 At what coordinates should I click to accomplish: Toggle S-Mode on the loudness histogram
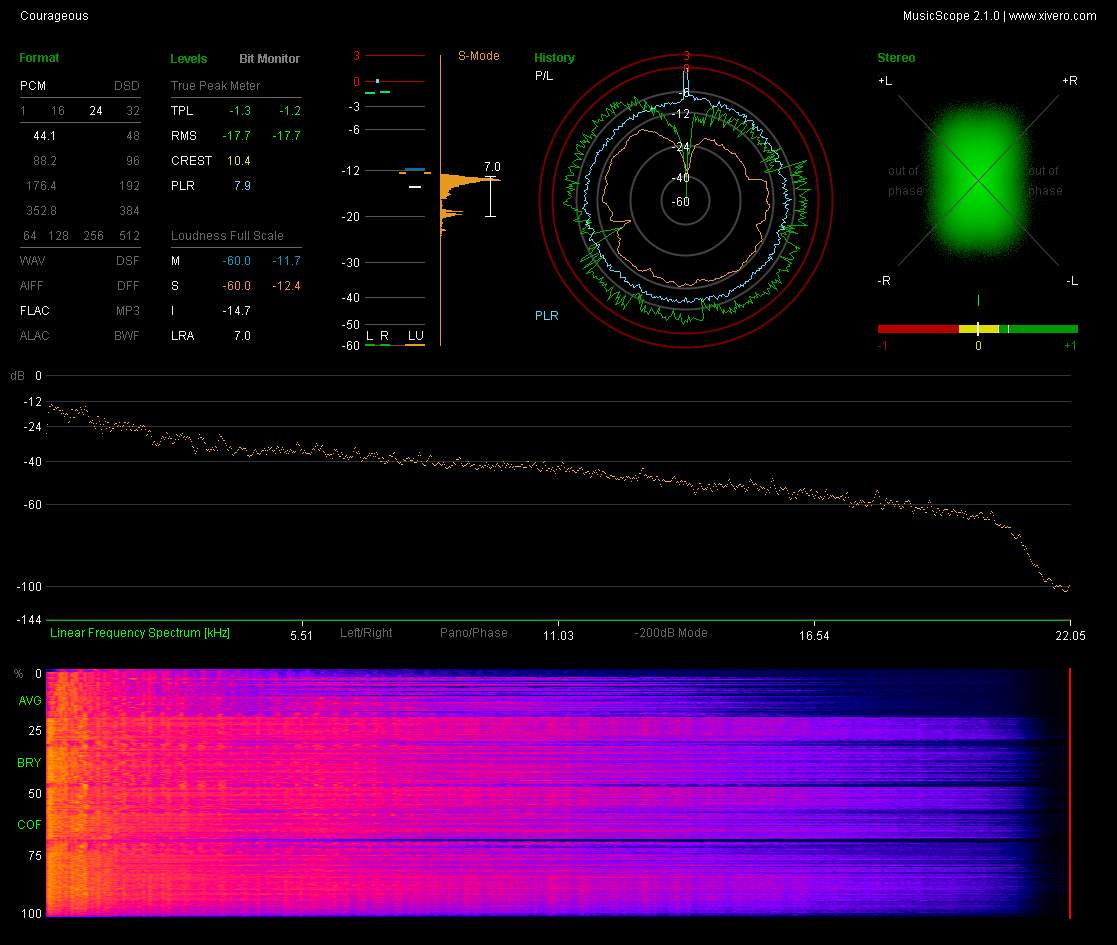pos(478,56)
